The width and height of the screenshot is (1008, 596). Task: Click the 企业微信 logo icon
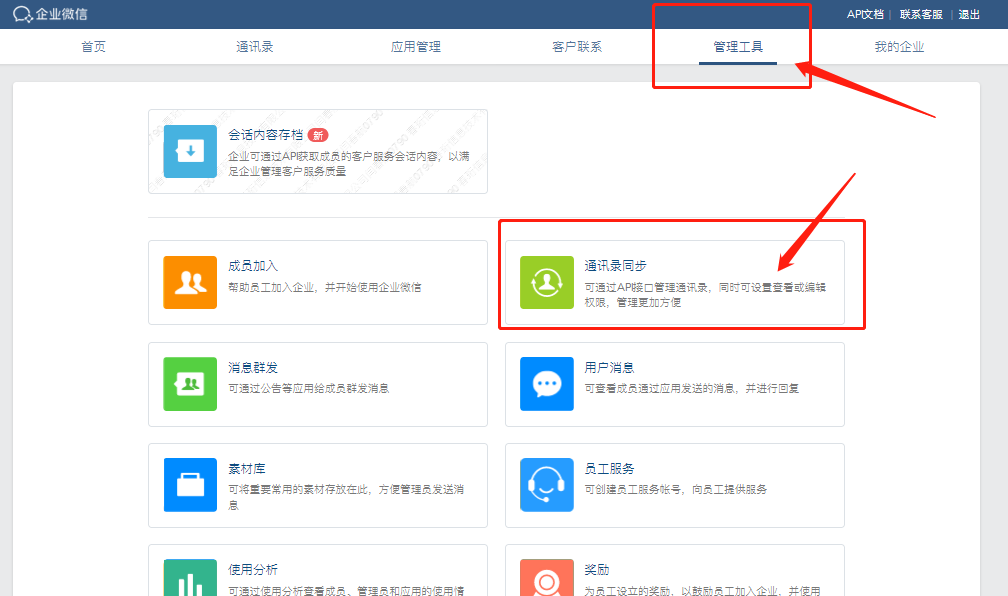(22, 14)
